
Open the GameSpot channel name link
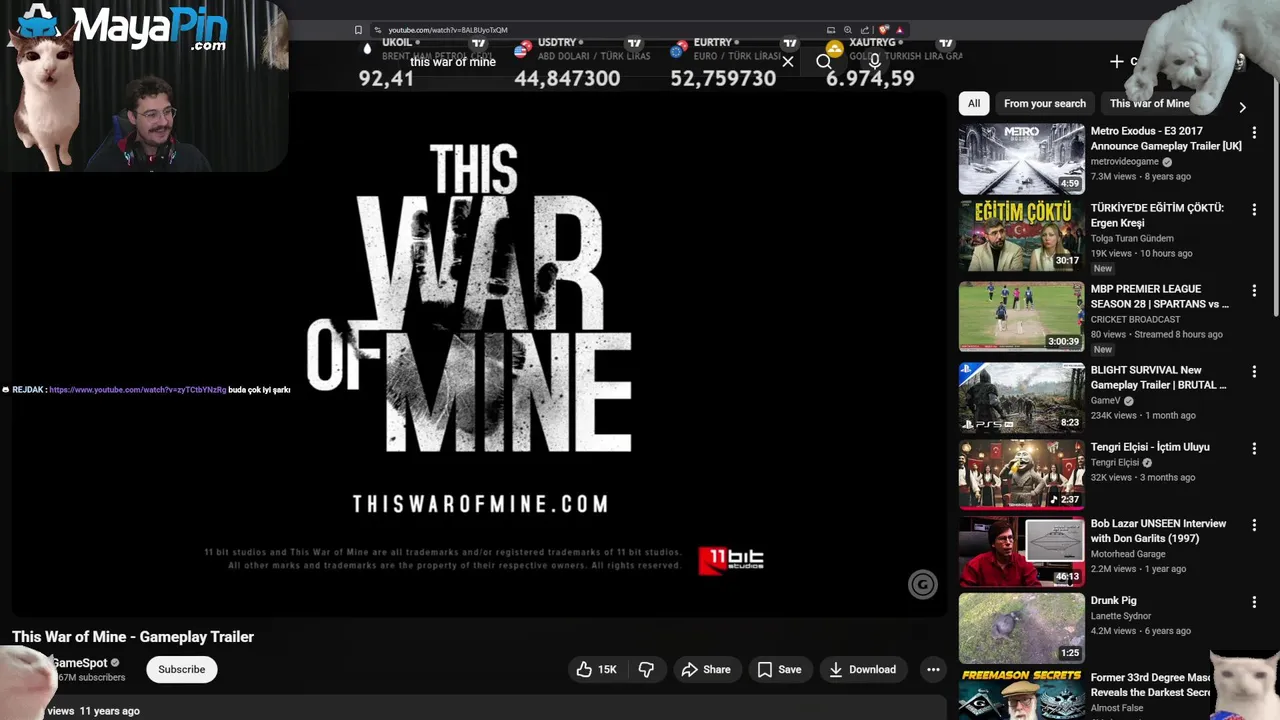80,662
